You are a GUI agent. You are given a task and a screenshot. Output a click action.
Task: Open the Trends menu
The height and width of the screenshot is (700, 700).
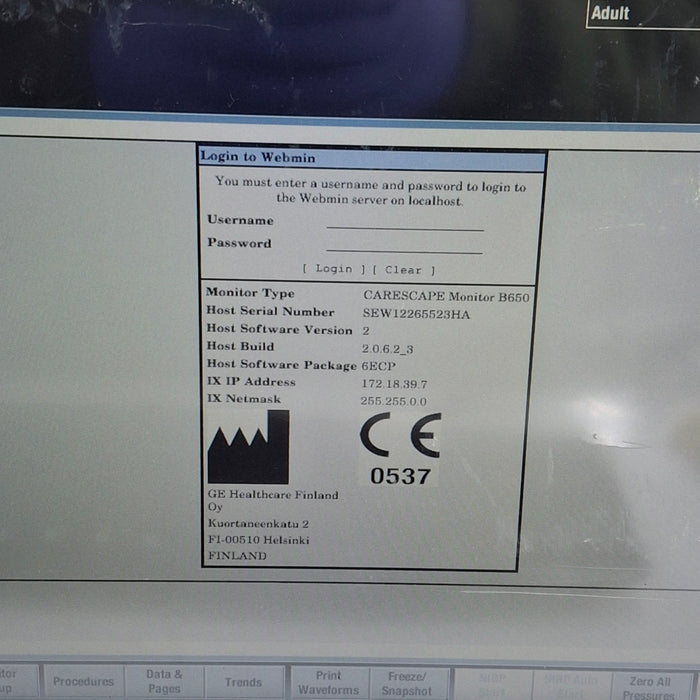[x=244, y=682]
